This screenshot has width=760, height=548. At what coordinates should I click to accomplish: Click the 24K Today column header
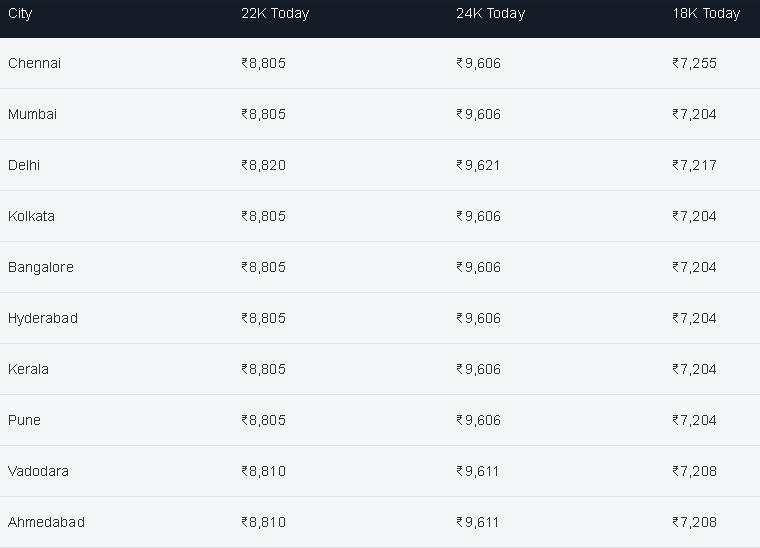click(490, 14)
